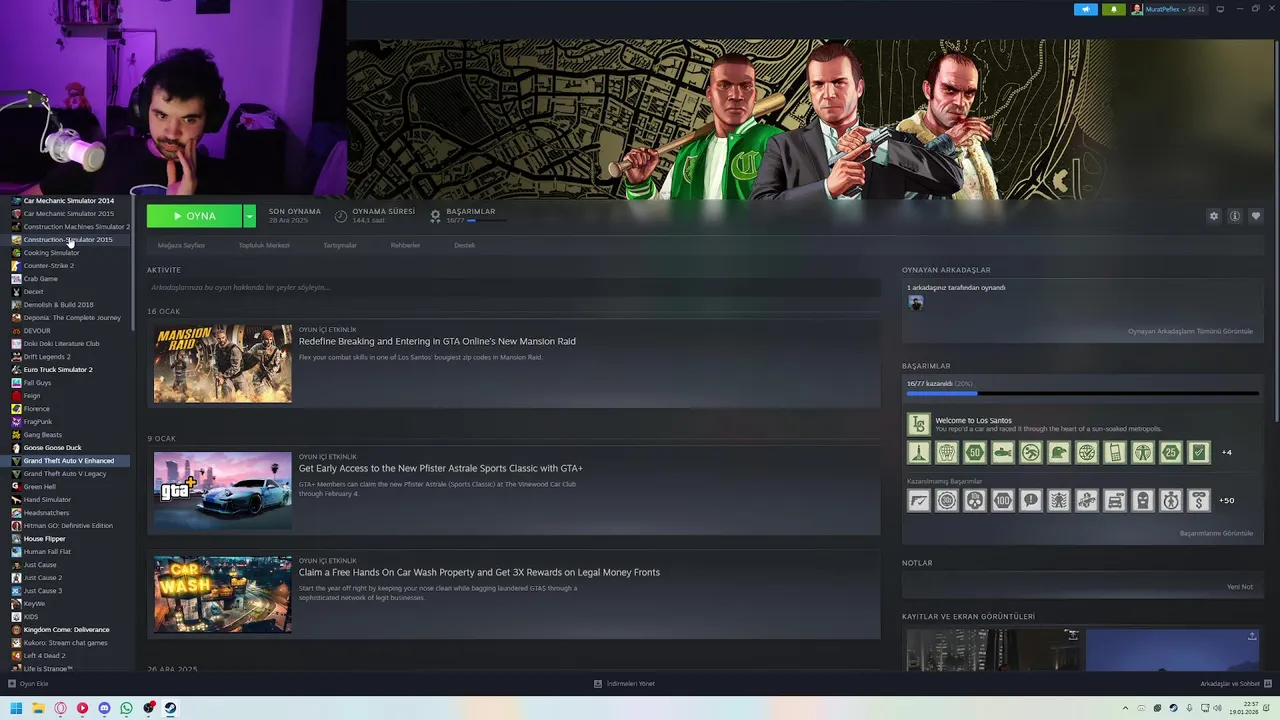Open the Destek tab
This screenshot has width=1280, height=720.
pos(465,245)
